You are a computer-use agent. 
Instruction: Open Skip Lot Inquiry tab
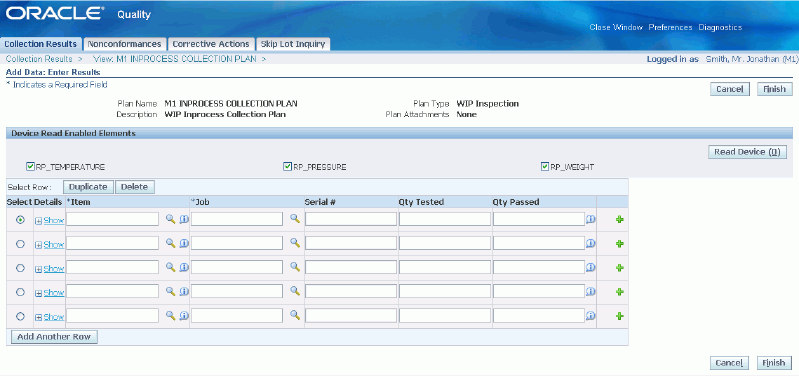pyautogui.click(x=293, y=44)
